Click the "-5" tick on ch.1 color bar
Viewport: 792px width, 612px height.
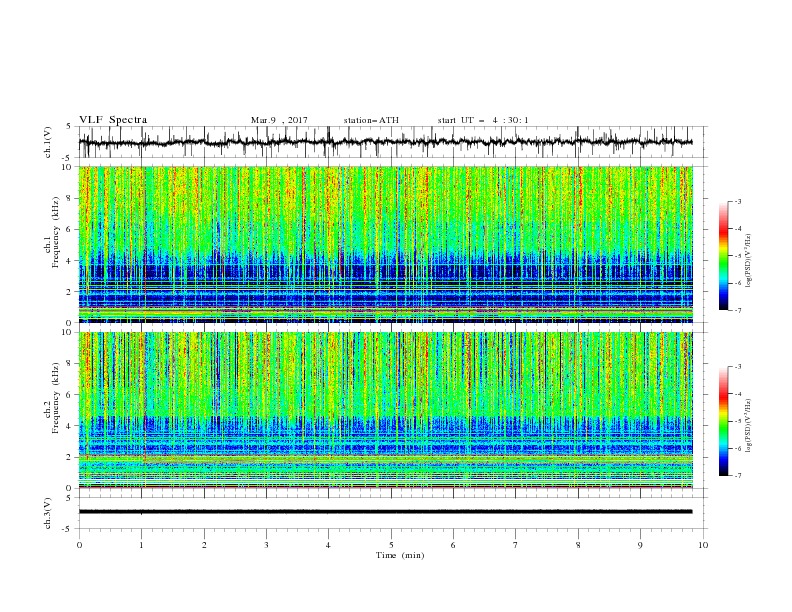tap(738, 256)
